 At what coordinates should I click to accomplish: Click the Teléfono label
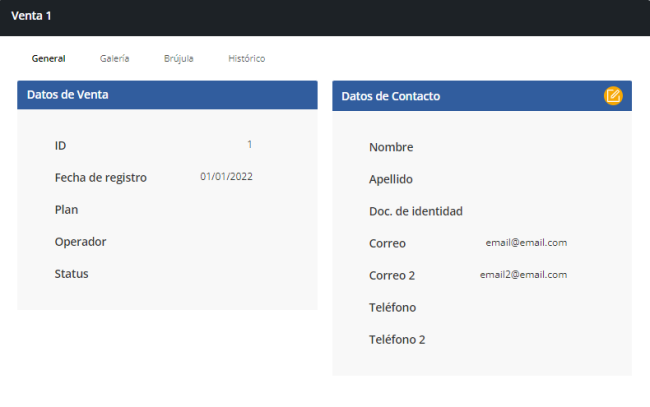[x=393, y=308]
